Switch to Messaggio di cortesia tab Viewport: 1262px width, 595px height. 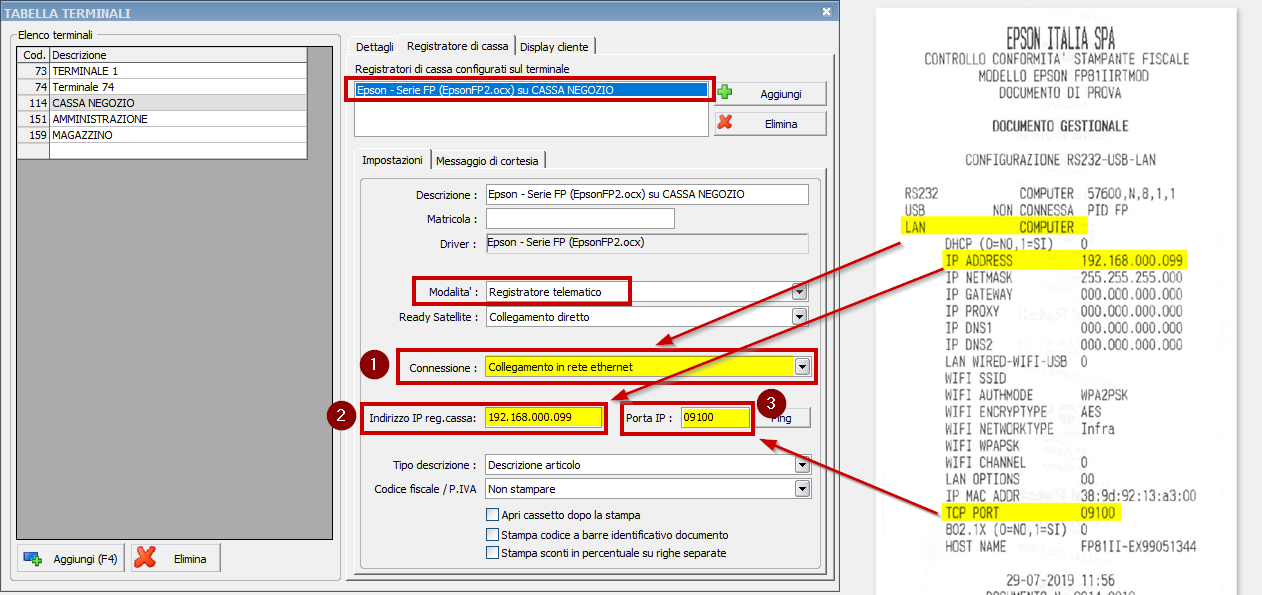pyautogui.click(x=490, y=161)
